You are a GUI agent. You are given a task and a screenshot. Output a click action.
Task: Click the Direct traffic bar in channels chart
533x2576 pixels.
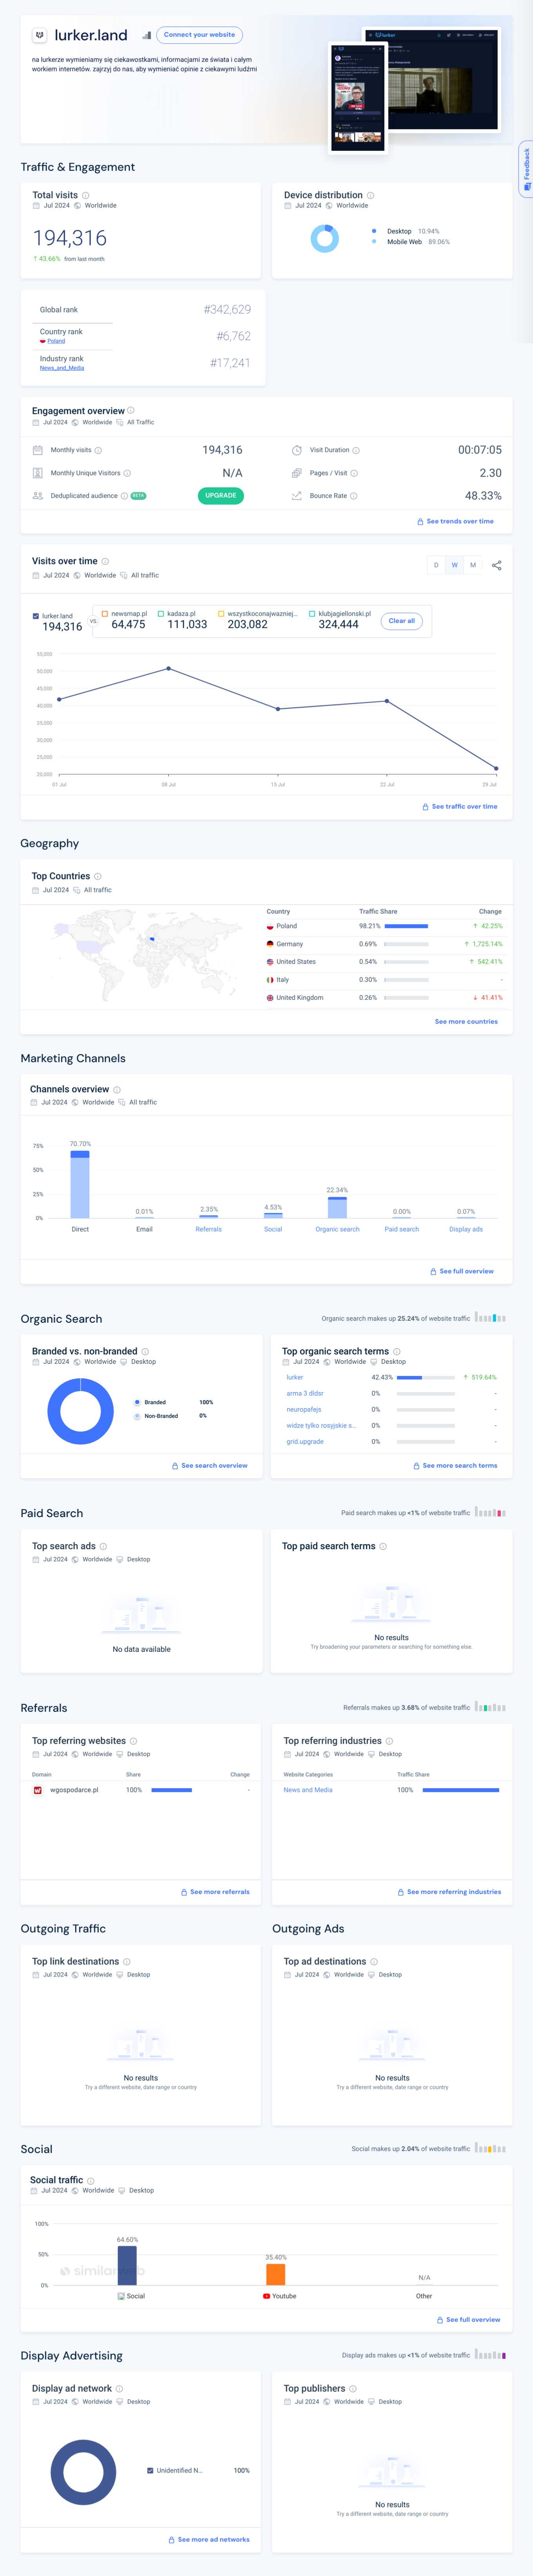80,1184
